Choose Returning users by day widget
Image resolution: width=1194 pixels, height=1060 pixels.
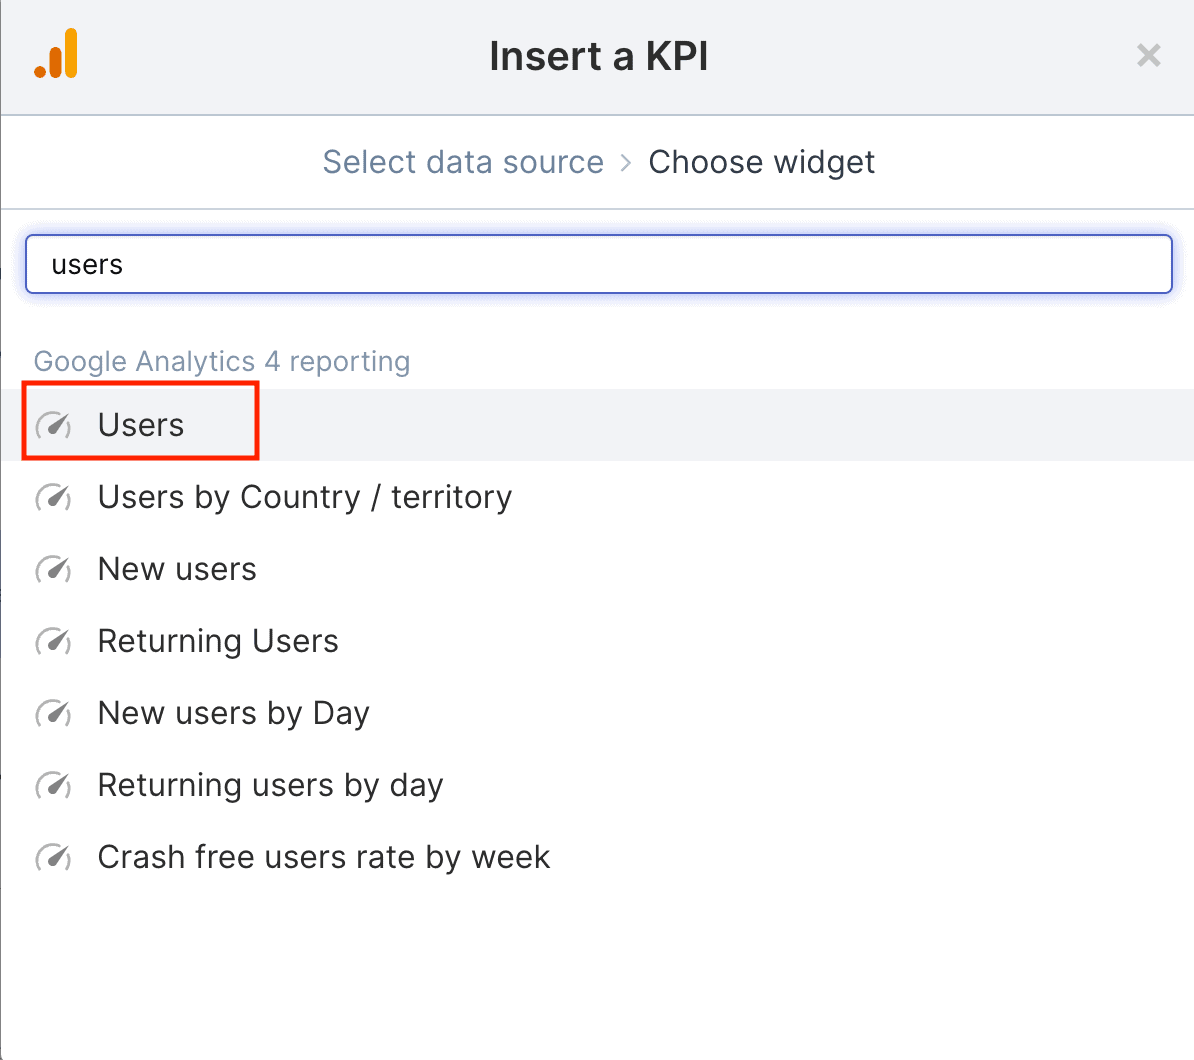coord(597,785)
